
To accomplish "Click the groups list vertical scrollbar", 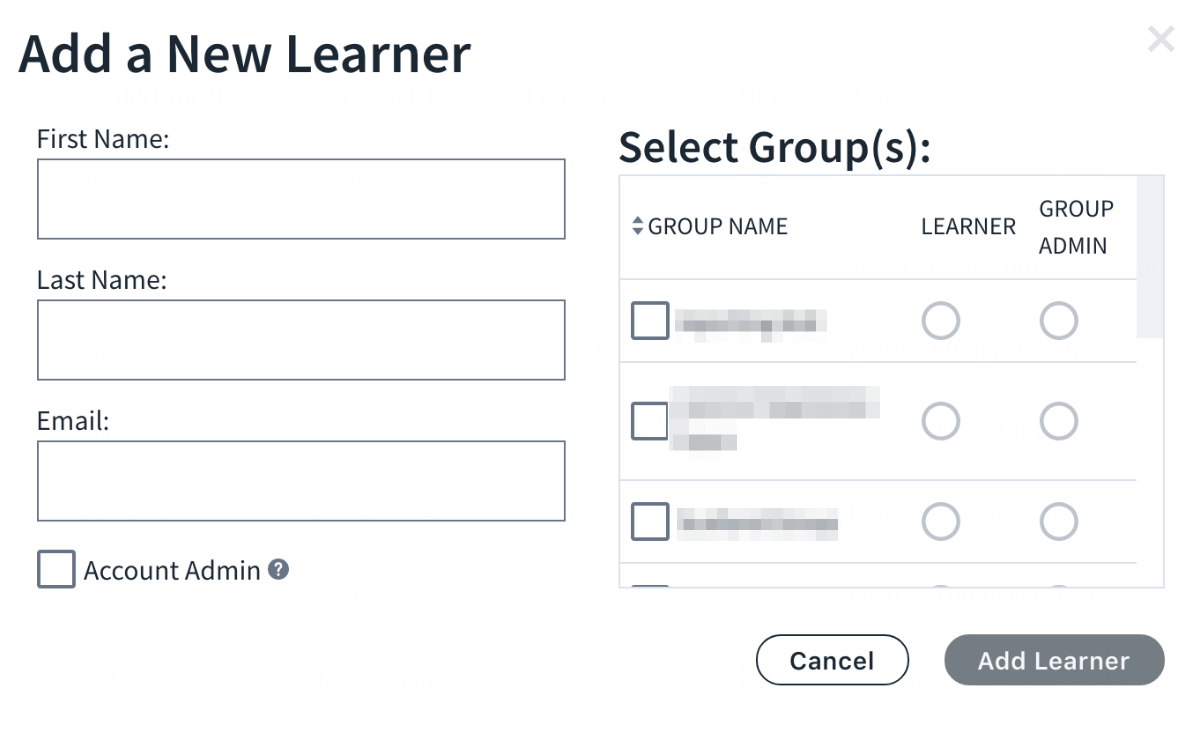I will pos(1150,258).
